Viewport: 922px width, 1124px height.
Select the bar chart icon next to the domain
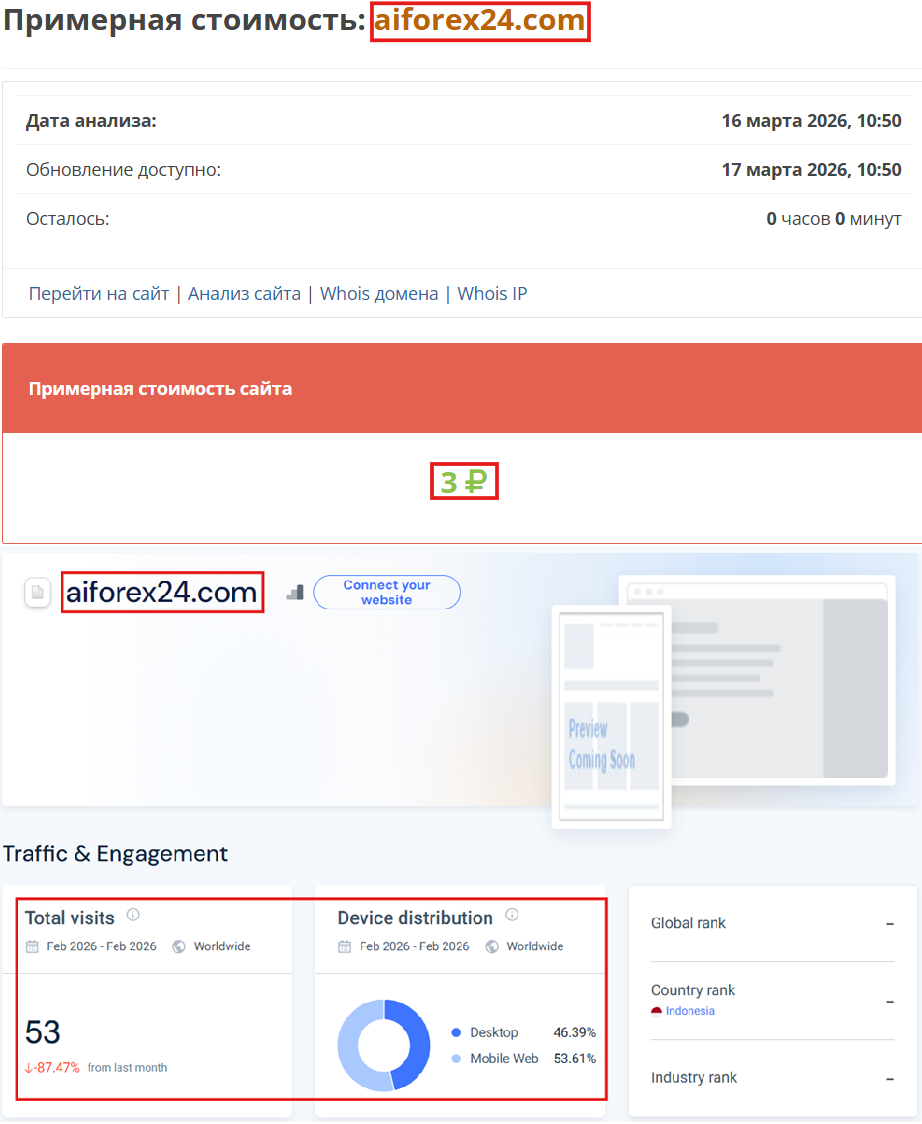[x=295, y=592]
